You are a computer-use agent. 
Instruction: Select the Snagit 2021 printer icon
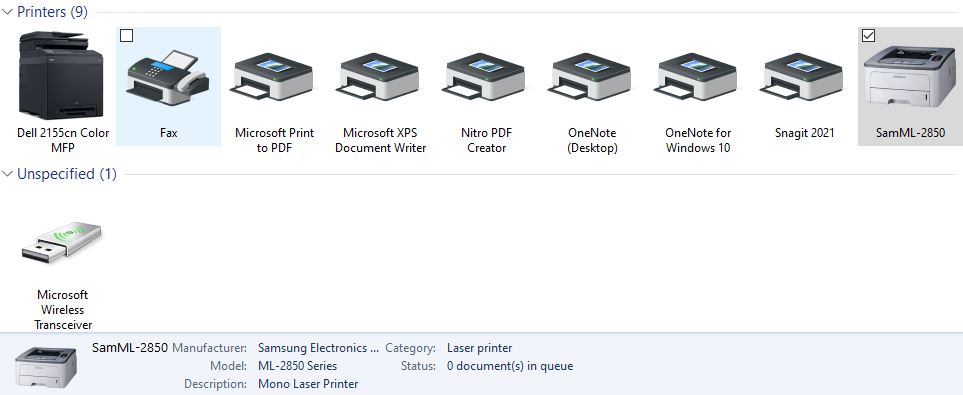click(803, 77)
